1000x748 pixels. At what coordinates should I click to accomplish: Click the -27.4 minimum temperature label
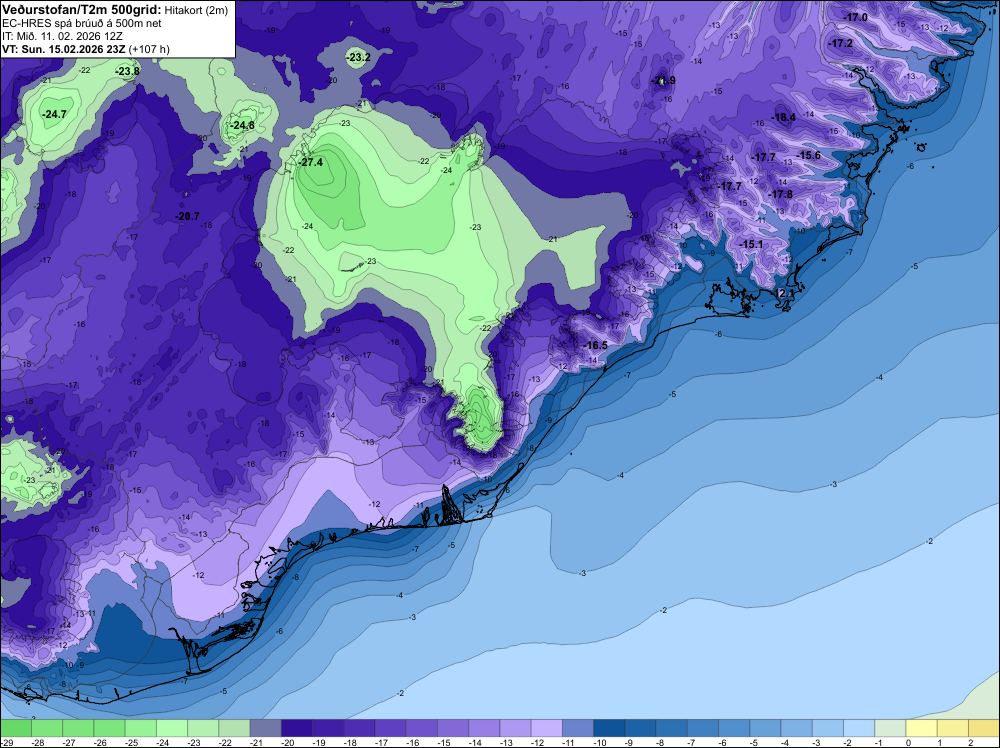coord(311,163)
